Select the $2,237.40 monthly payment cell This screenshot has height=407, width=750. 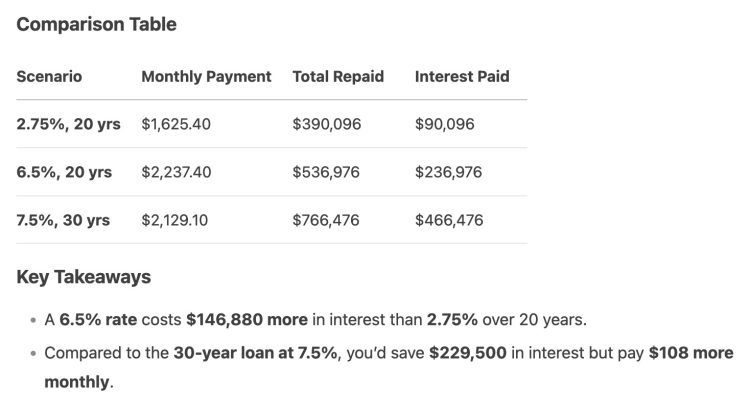[x=176, y=172]
